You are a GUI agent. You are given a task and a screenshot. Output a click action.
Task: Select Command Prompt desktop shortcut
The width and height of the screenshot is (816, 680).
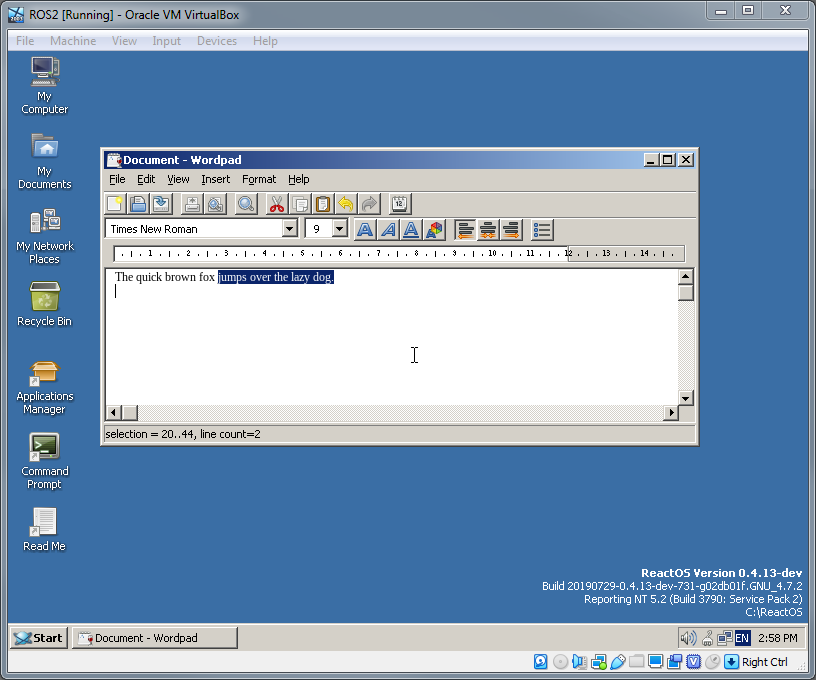point(45,462)
